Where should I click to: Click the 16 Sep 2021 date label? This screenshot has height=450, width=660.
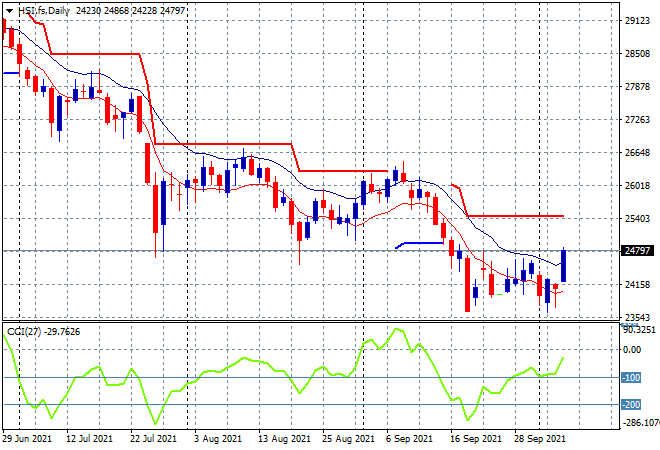476,439
